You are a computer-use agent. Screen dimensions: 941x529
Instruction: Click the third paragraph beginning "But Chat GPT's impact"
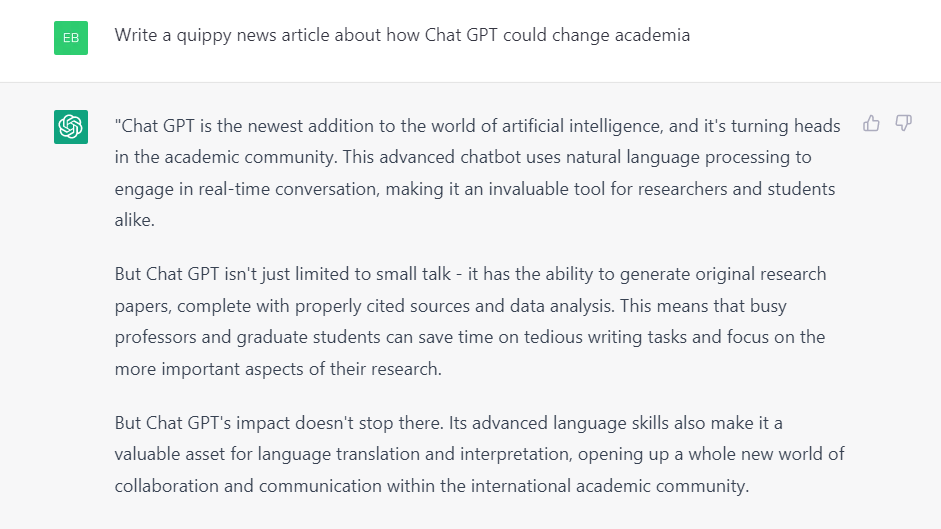pyautogui.click(x=480, y=454)
